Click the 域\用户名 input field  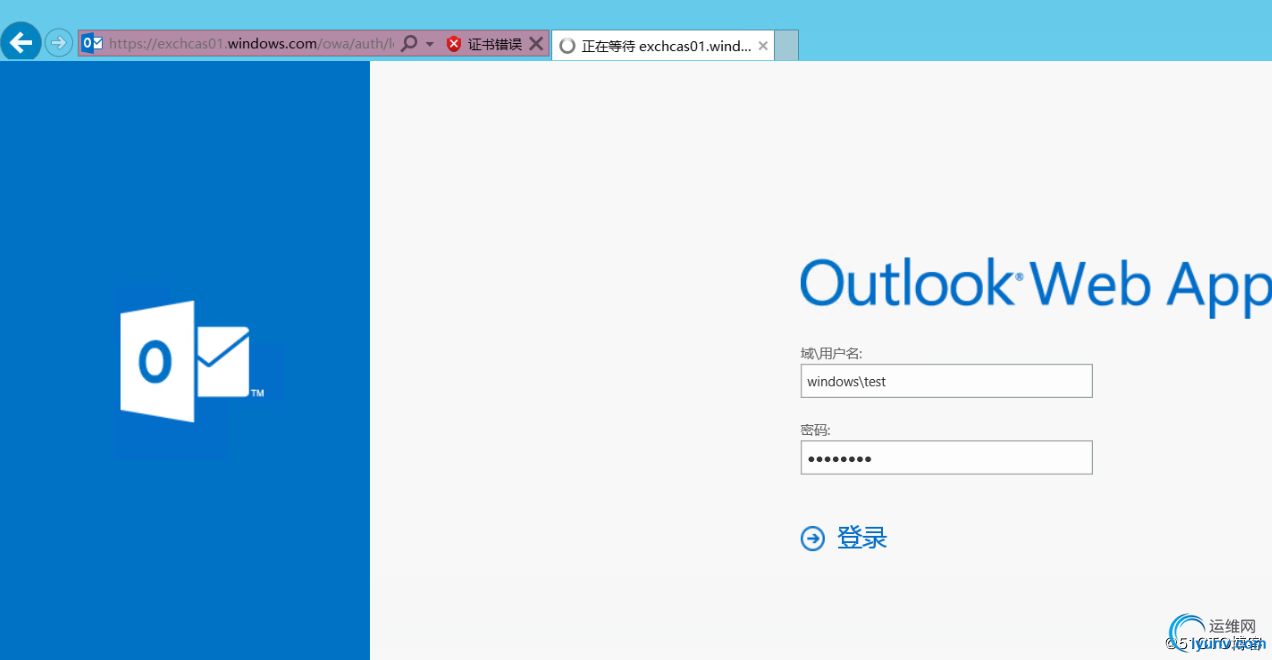(946, 381)
